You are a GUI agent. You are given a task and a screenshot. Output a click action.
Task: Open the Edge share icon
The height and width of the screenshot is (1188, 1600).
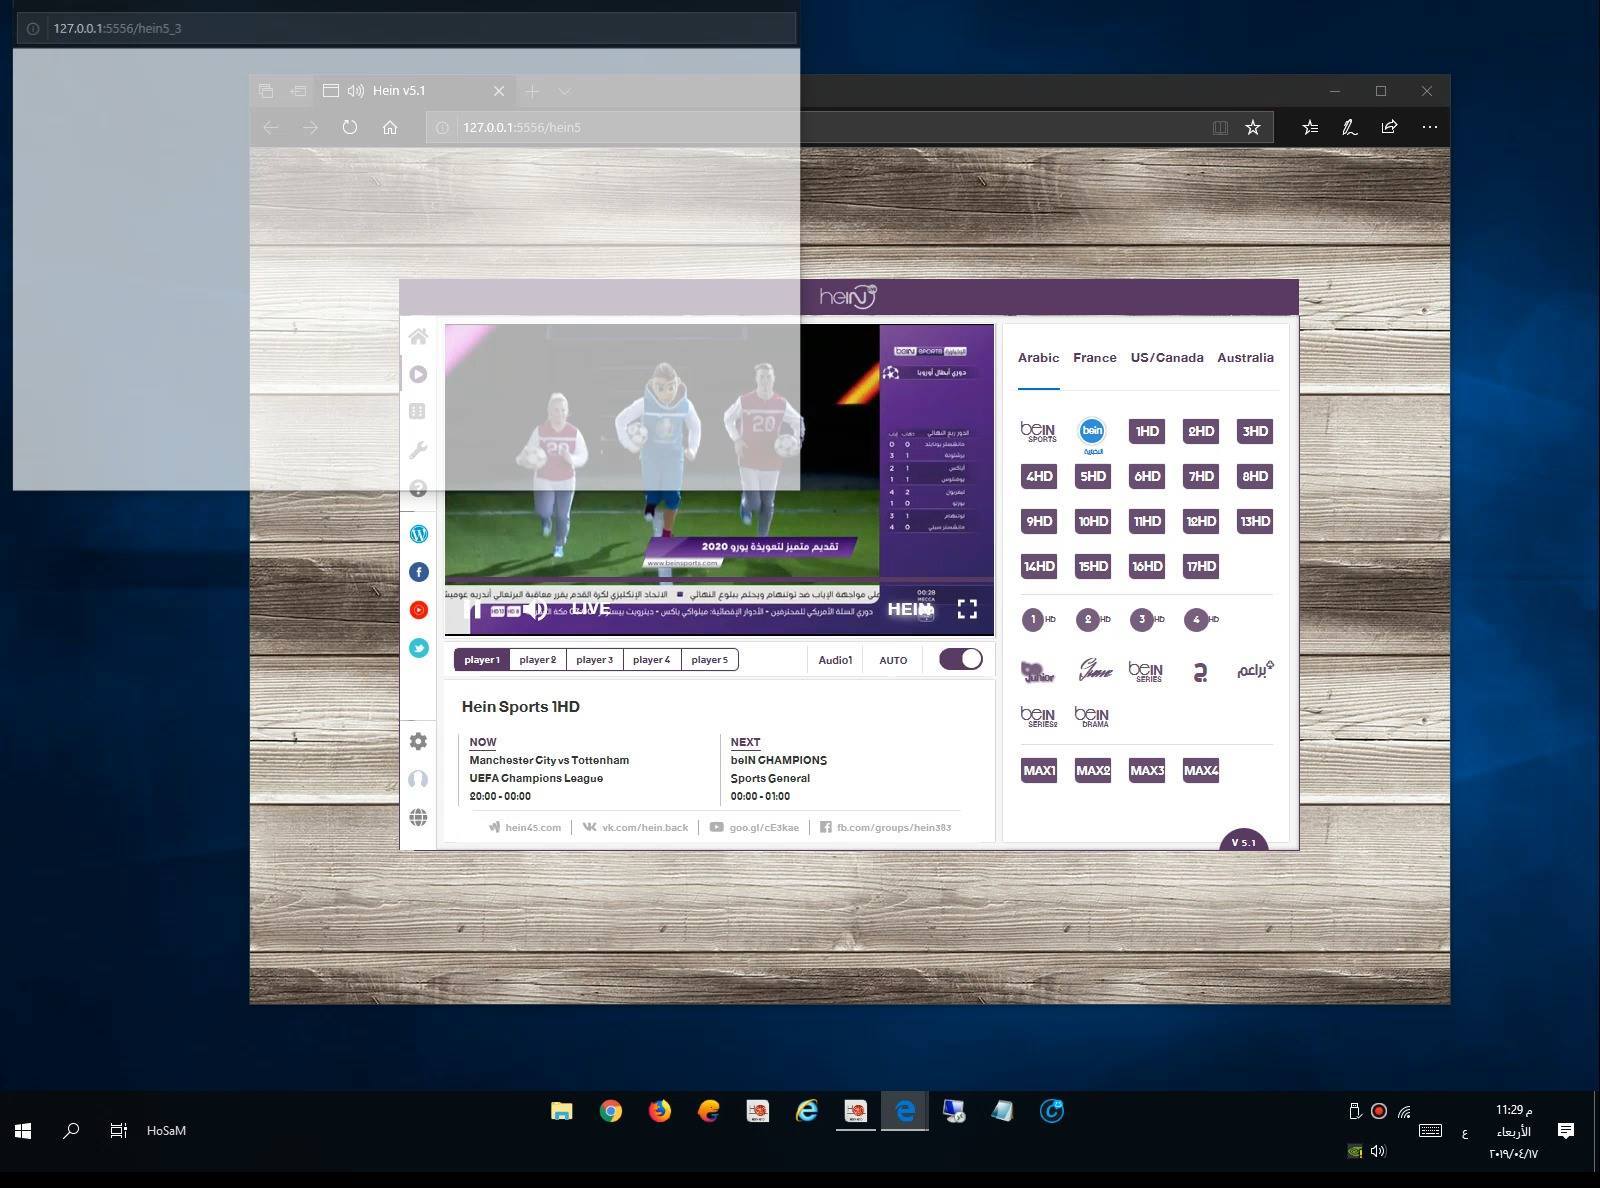point(1389,127)
